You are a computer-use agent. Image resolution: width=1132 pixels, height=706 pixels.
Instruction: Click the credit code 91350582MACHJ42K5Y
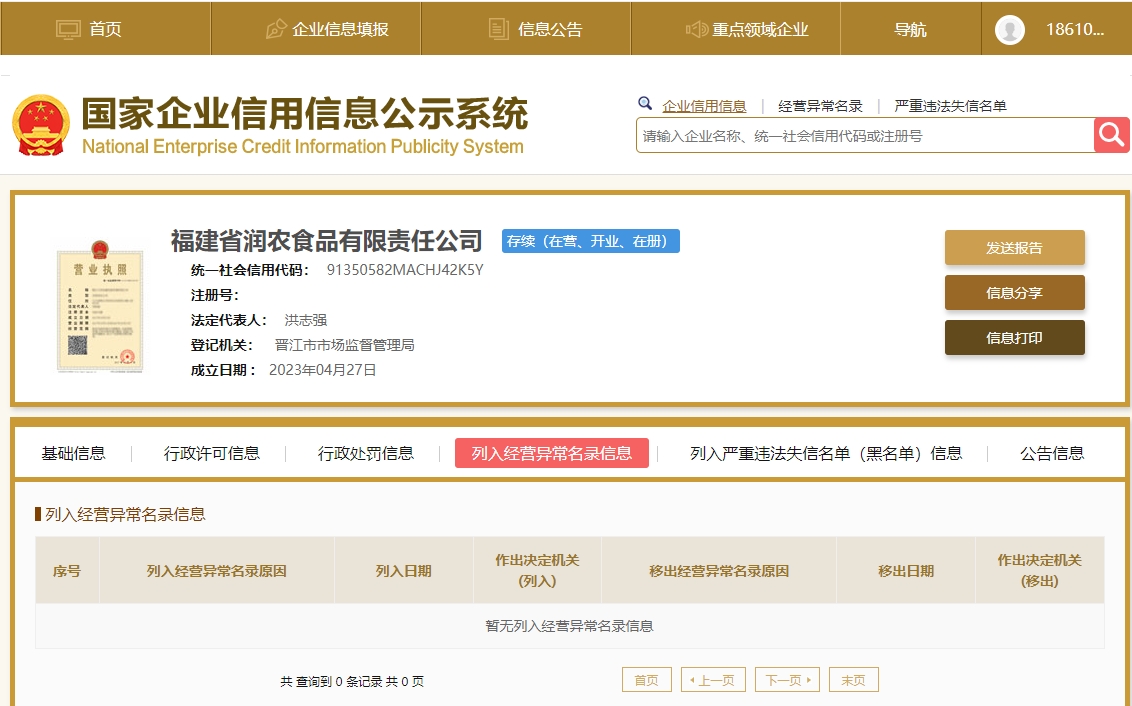405,270
